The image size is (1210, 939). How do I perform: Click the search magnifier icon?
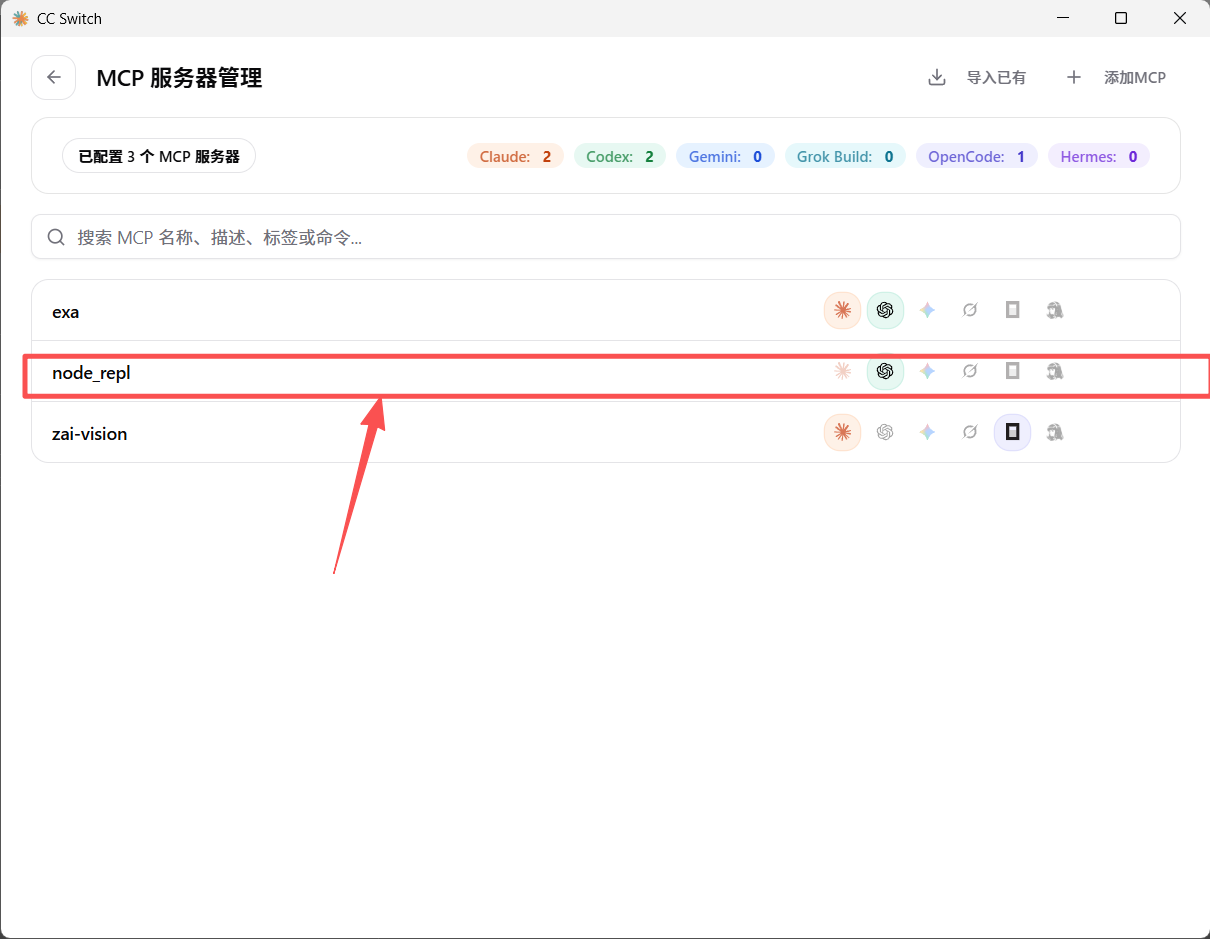pos(56,237)
